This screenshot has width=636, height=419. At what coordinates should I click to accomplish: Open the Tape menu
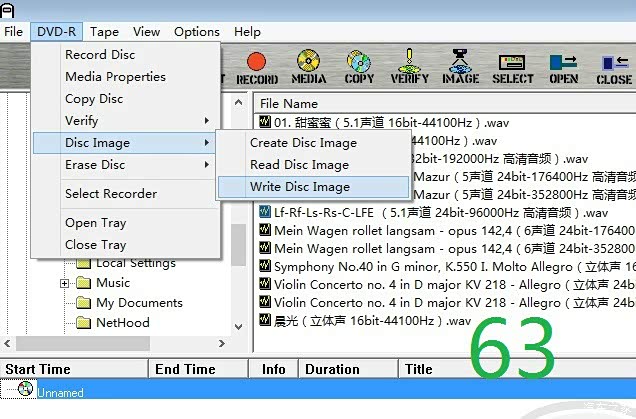coord(104,32)
